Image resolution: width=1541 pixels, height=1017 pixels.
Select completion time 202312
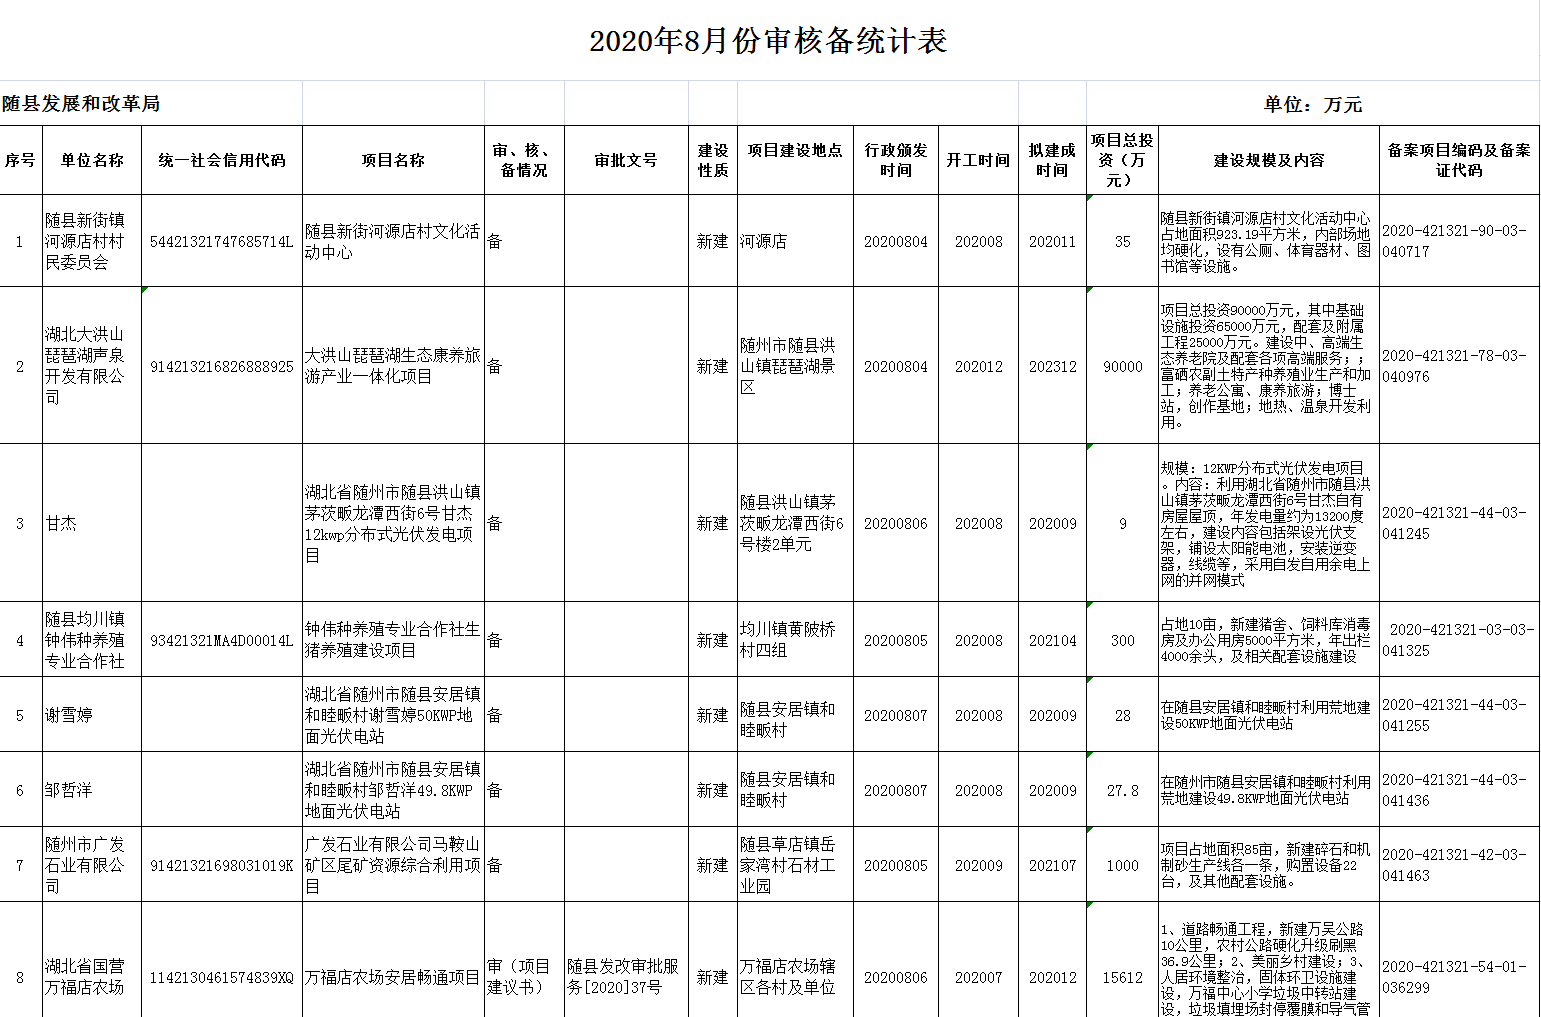[x=1052, y=367]
